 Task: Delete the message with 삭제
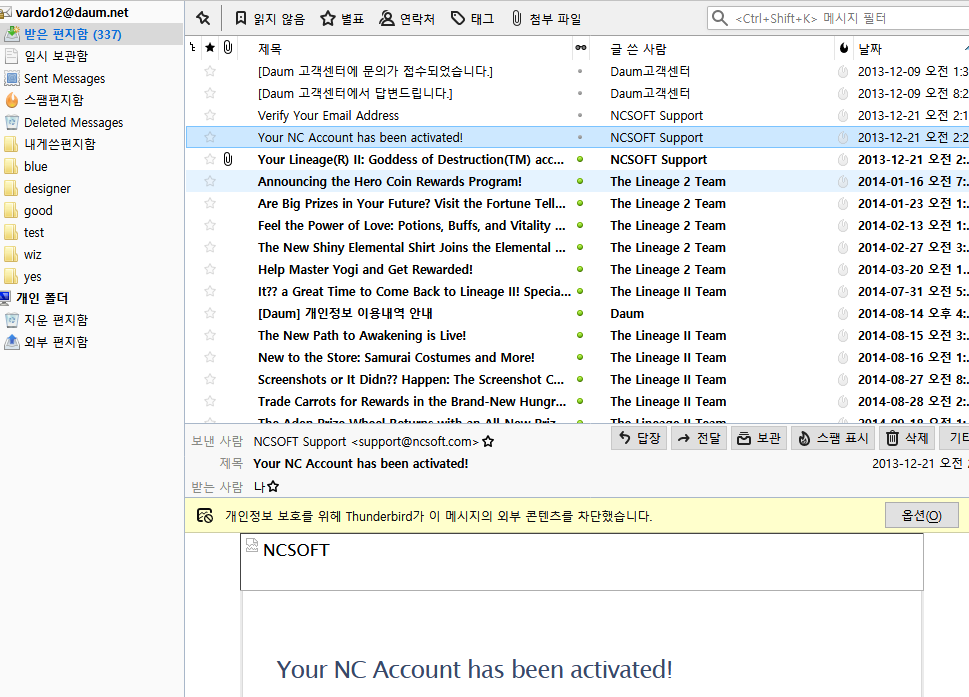pos(907,438)
